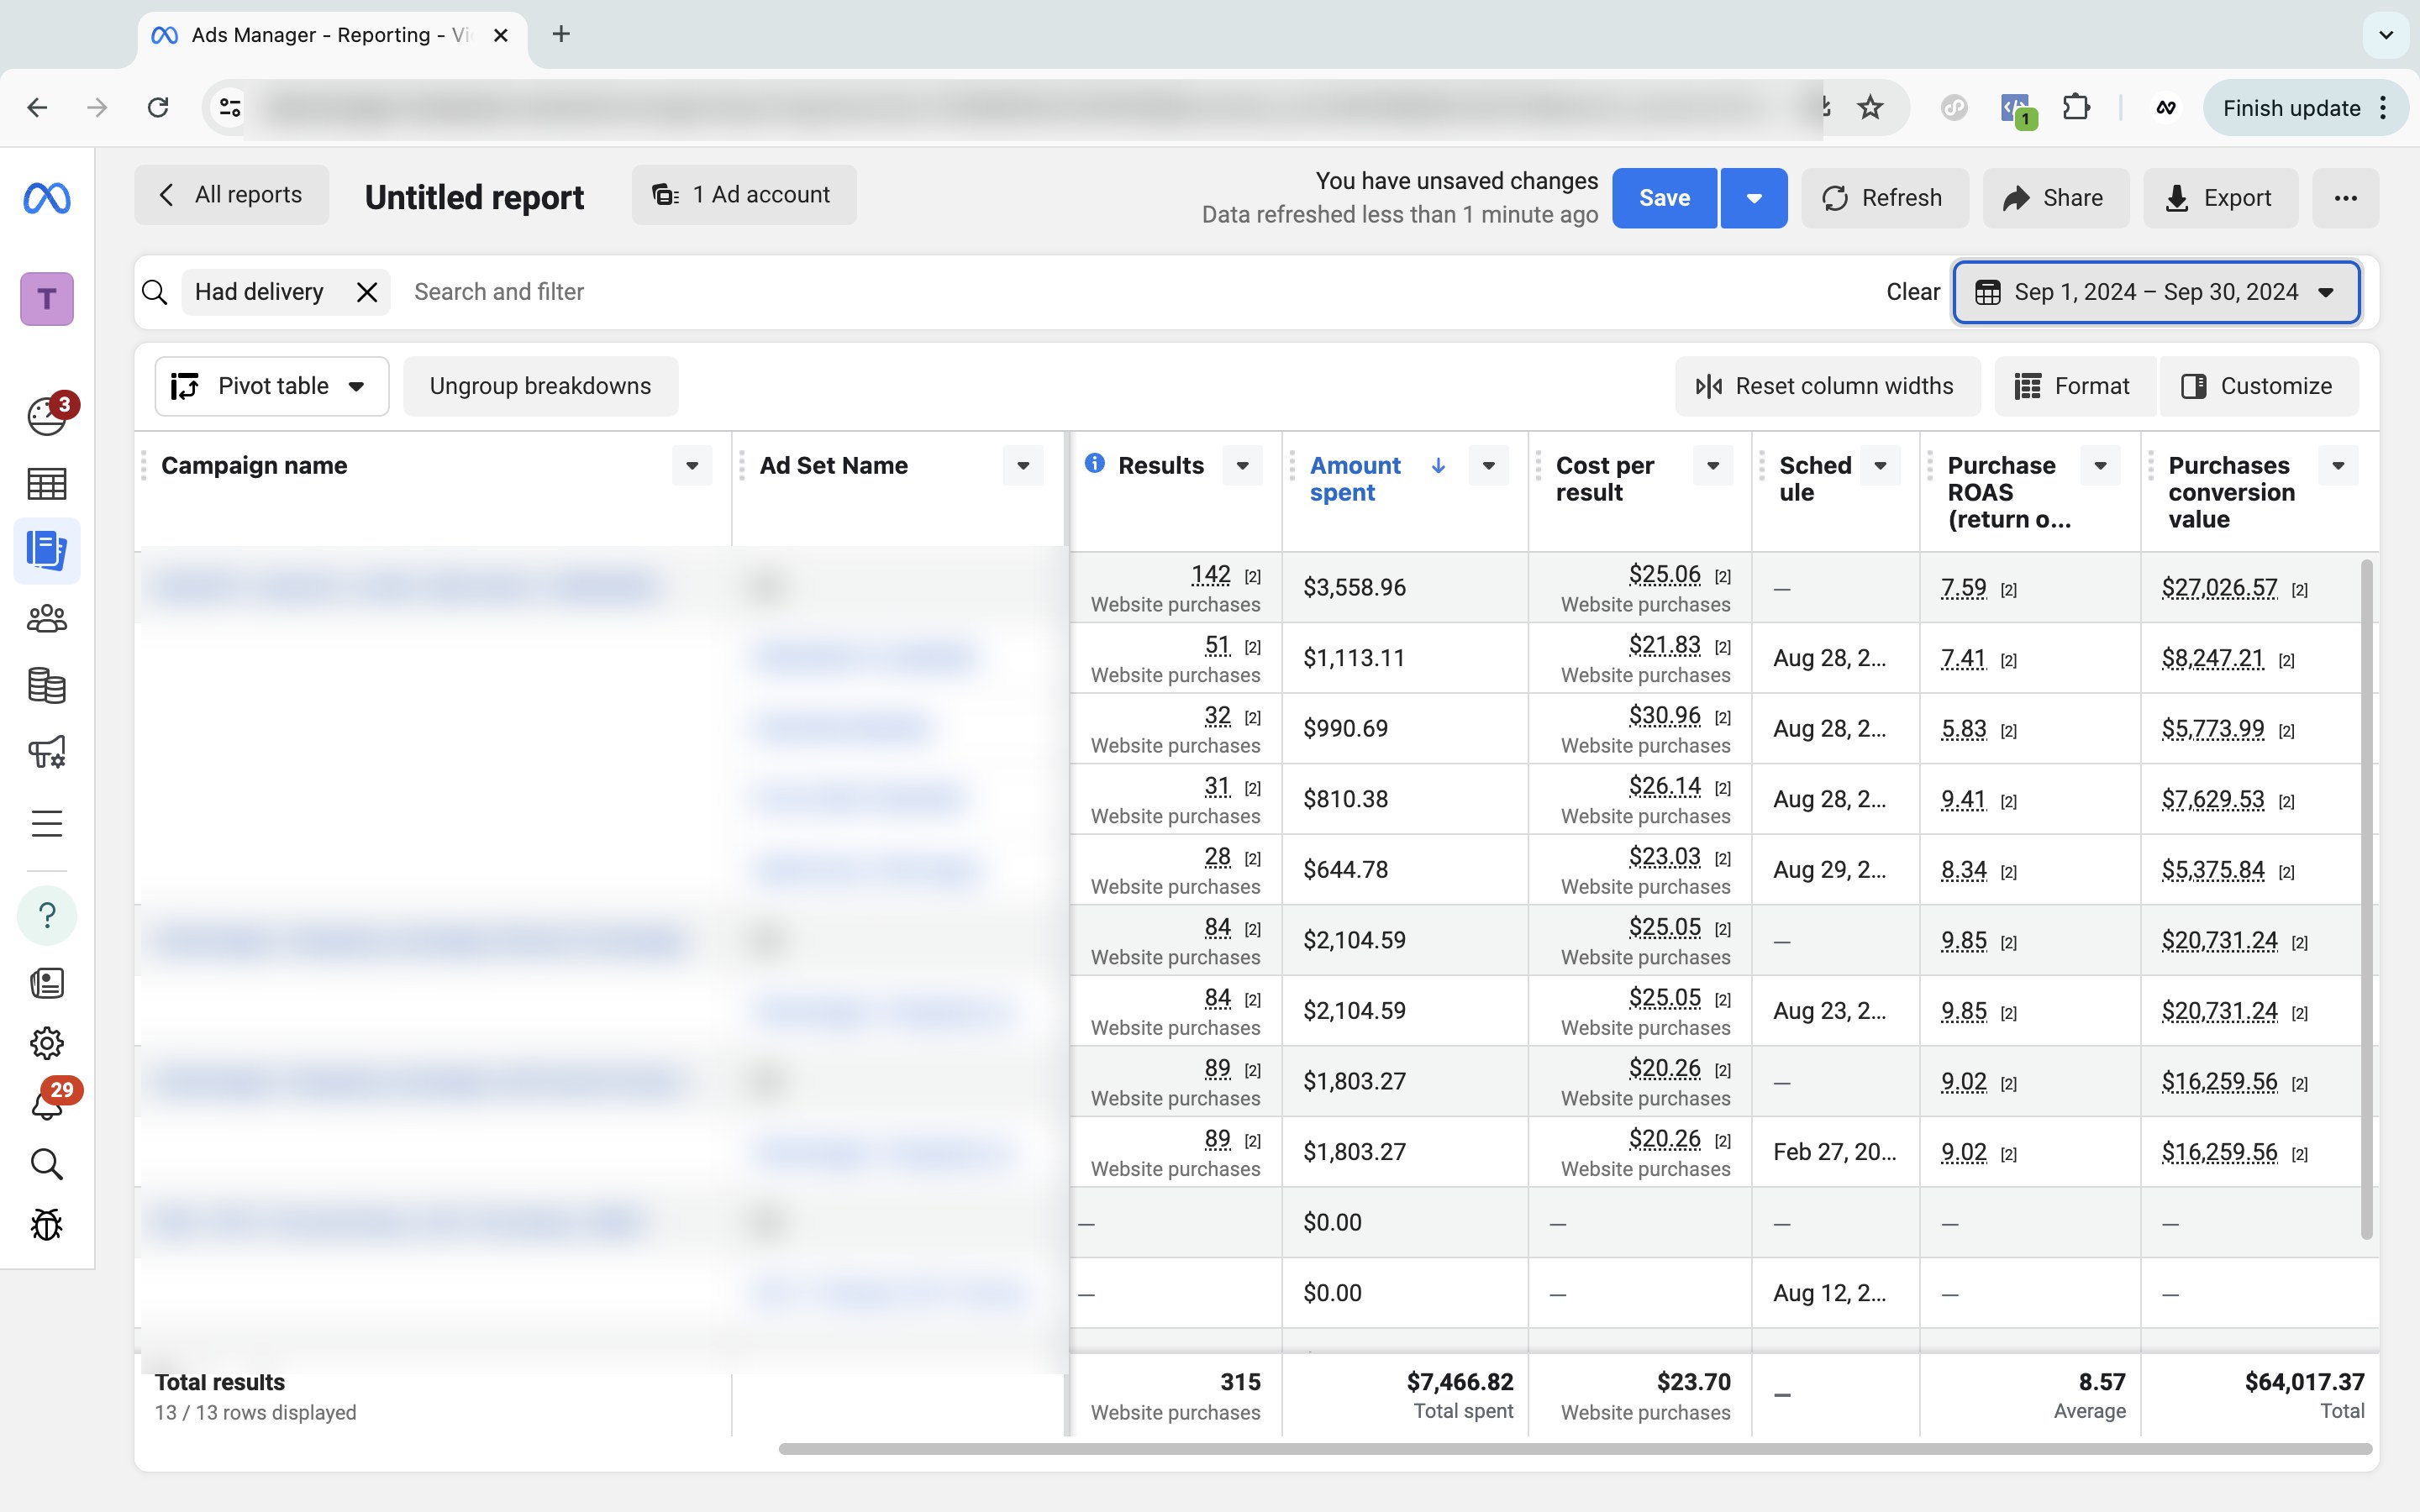Open Purchase ROAS column dropdown arrow
The height and width of the screenshot is (1512, 2420).
(x=2101, y=466)
